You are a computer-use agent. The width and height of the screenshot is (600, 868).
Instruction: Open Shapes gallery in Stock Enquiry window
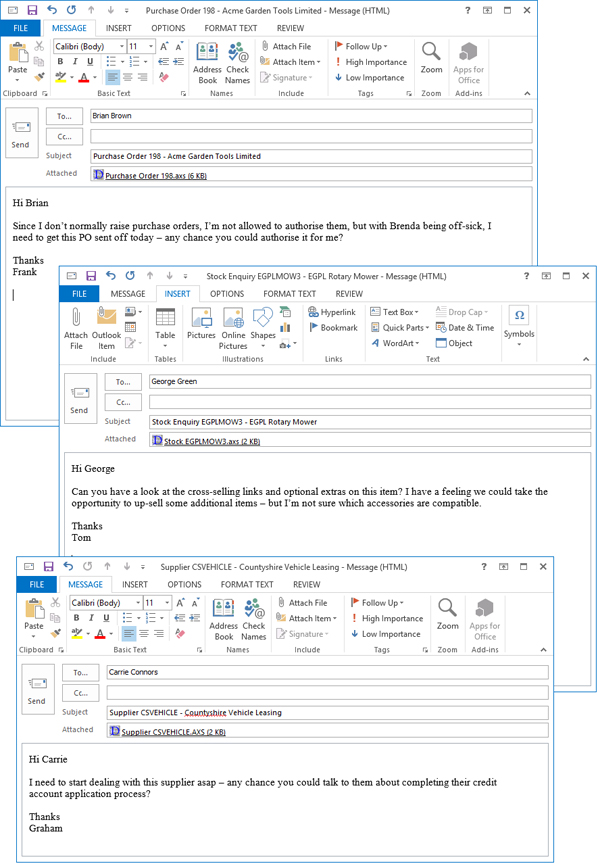tap(262, 329)
